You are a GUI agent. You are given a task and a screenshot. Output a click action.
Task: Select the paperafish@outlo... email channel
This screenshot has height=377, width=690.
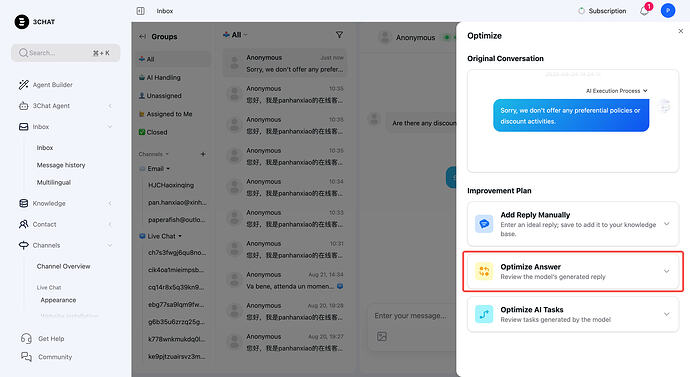(177, 220)
